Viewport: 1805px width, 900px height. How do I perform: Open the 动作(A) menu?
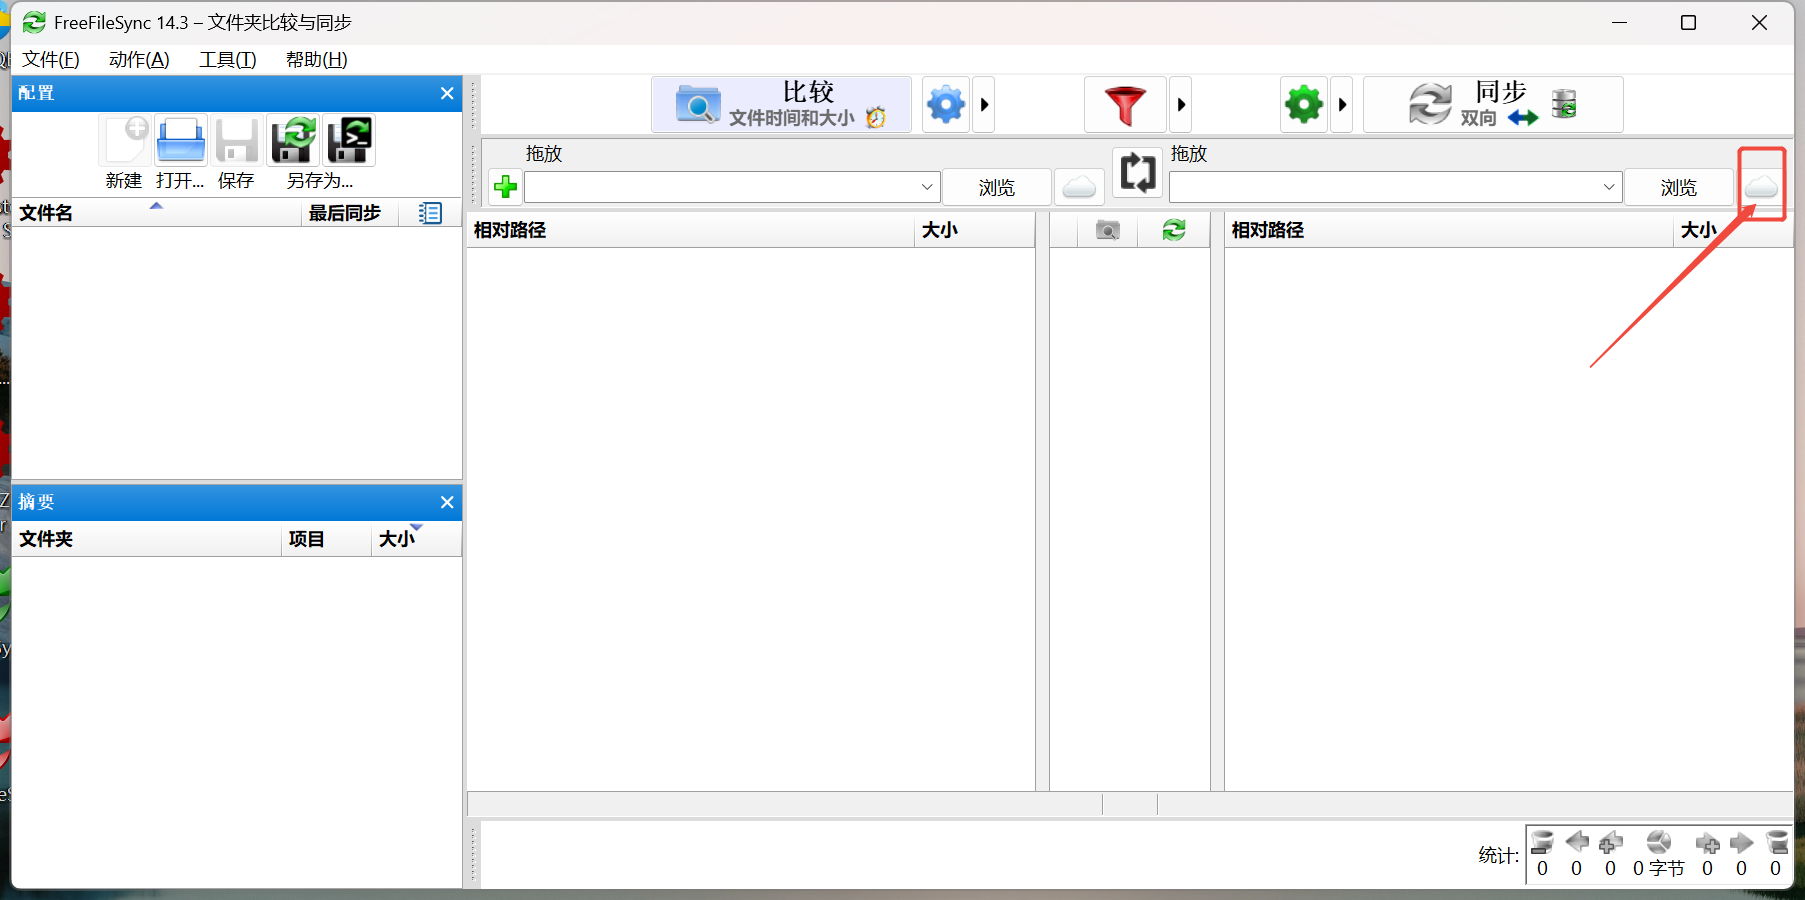tap(139, 59)
